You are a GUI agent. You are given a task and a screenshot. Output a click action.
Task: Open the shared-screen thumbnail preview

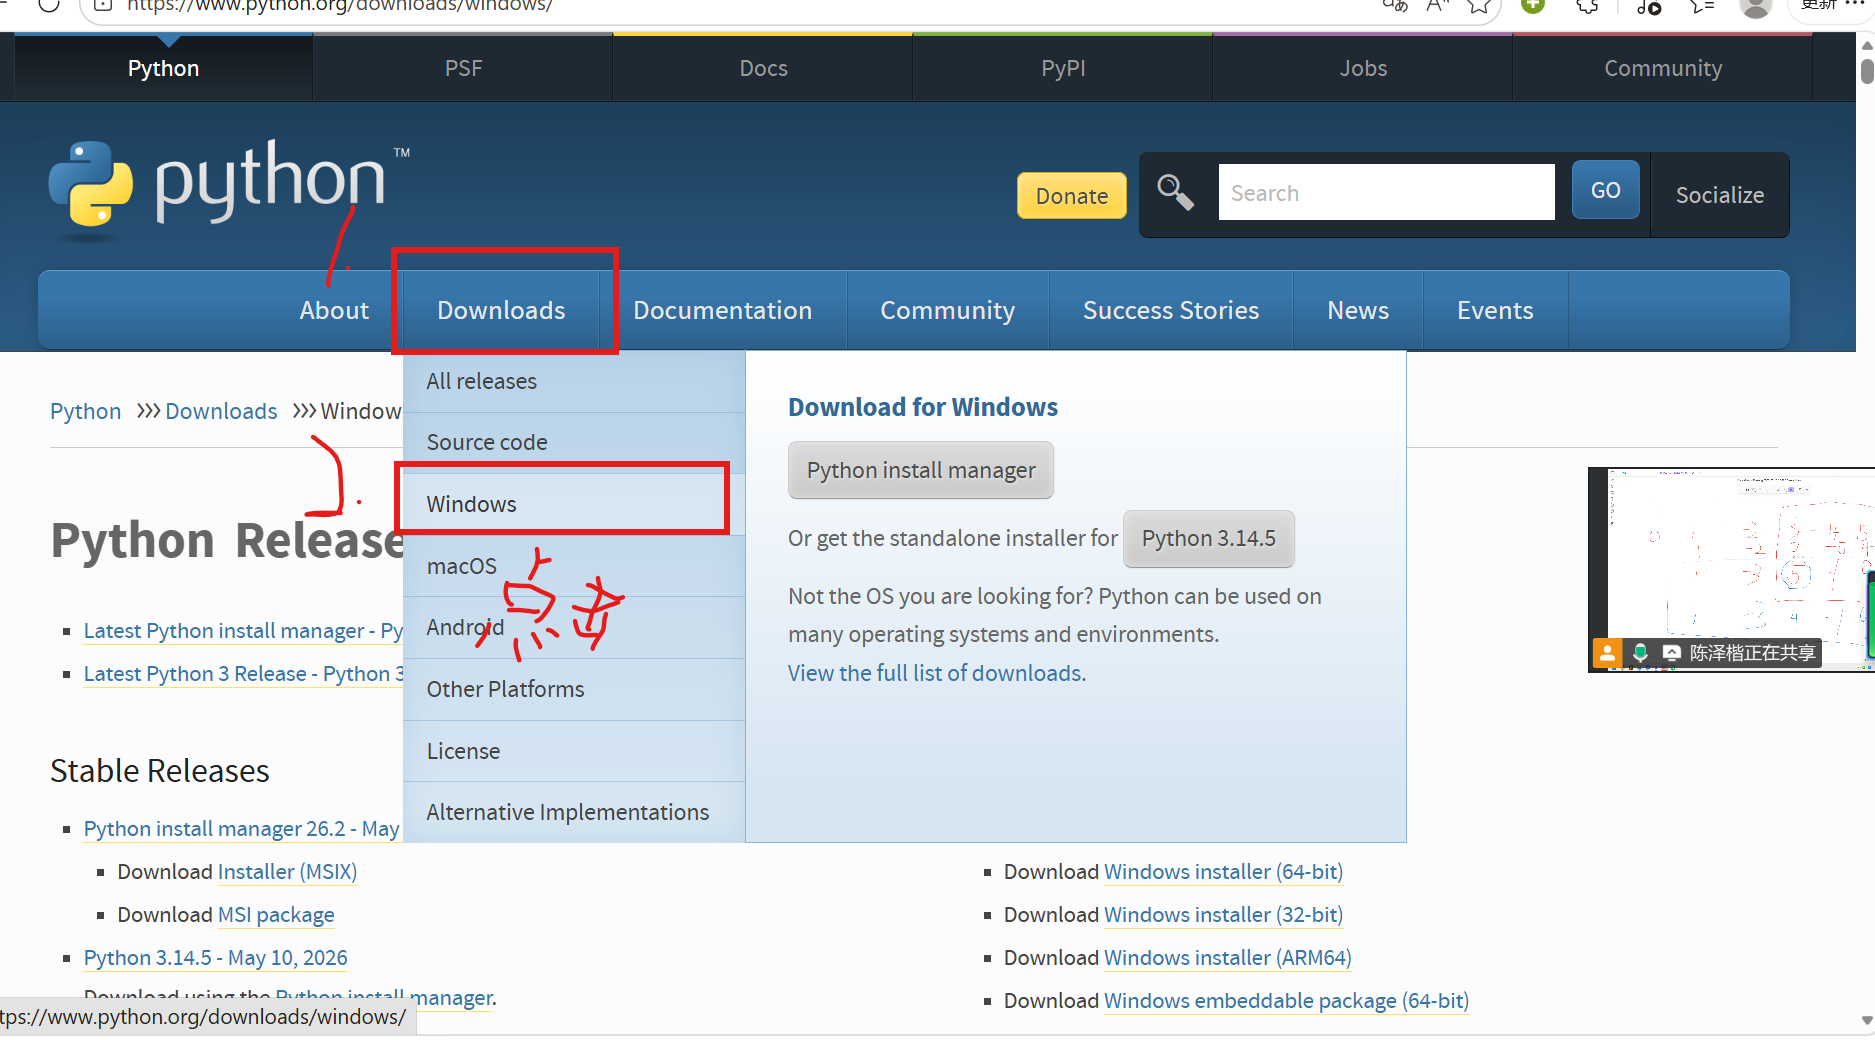click(x=1731, y=569)
